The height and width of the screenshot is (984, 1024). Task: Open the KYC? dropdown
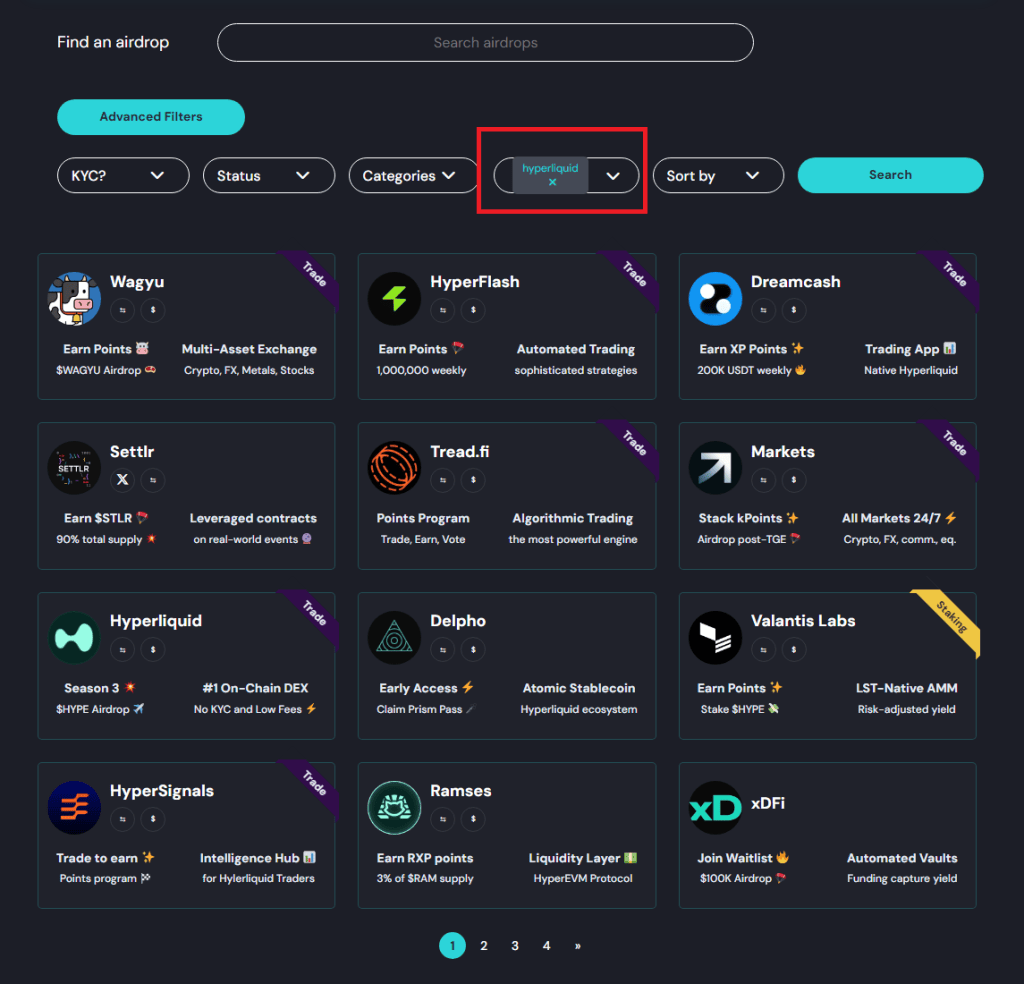pyautogui.click(x=123, y=175)
